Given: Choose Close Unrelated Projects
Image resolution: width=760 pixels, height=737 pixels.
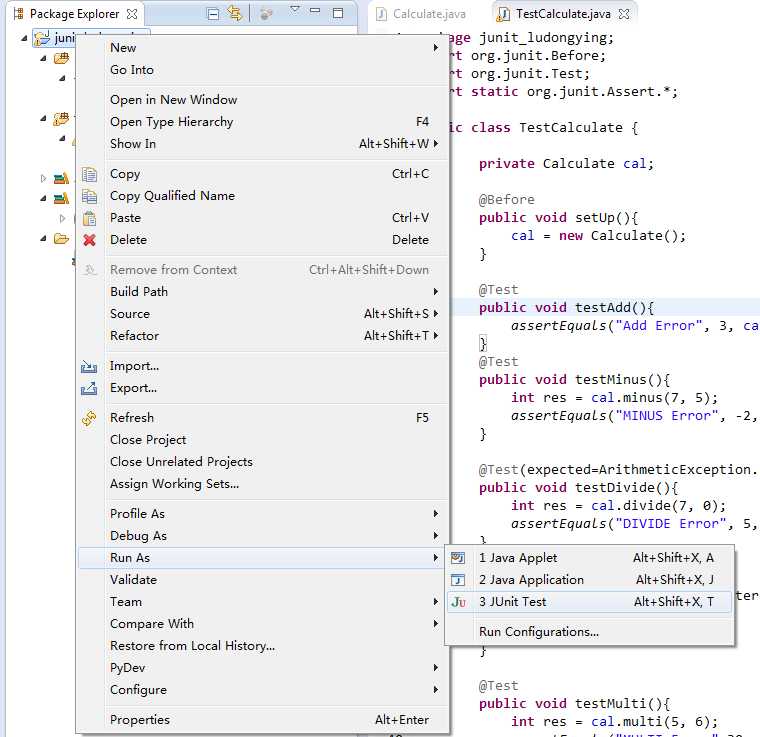Looking at the screenshot, I should click(263, 462).
